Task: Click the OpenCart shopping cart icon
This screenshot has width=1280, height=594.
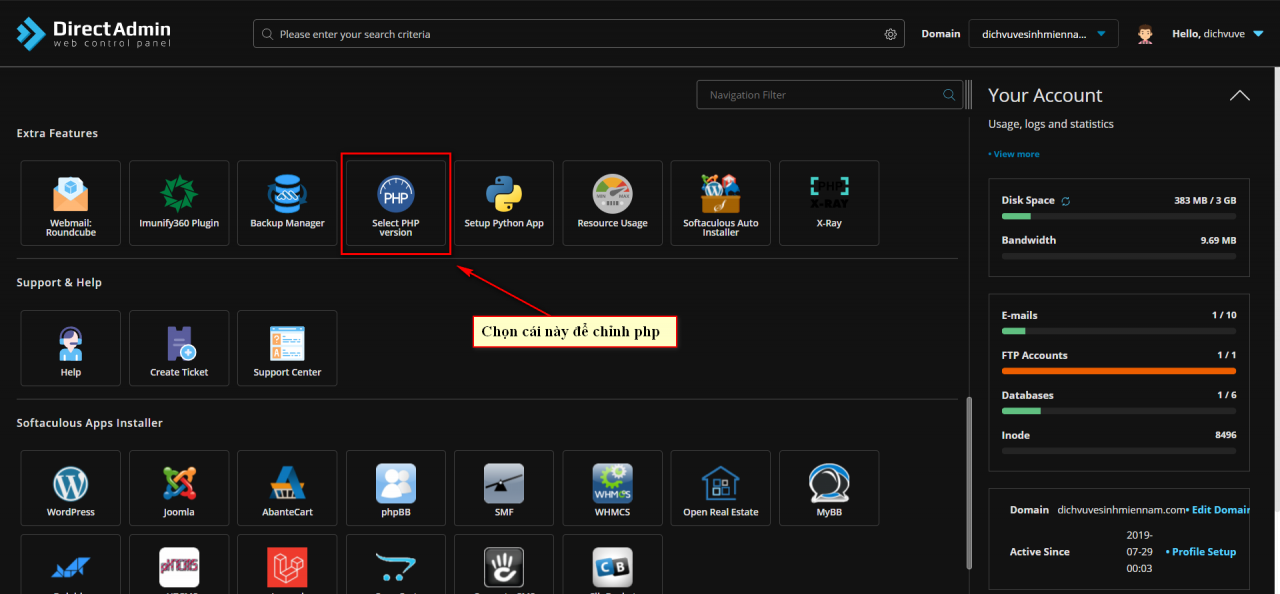Action: coord(396,569)
